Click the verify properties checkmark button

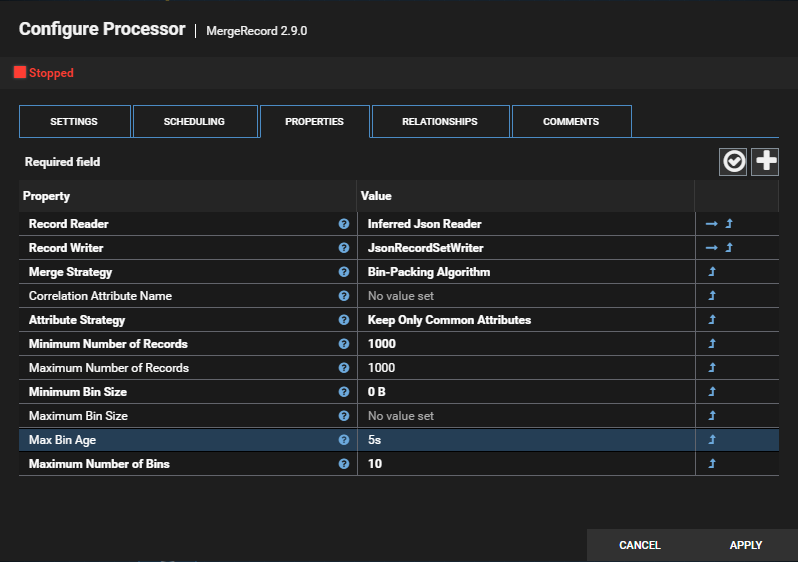point(733,162)
